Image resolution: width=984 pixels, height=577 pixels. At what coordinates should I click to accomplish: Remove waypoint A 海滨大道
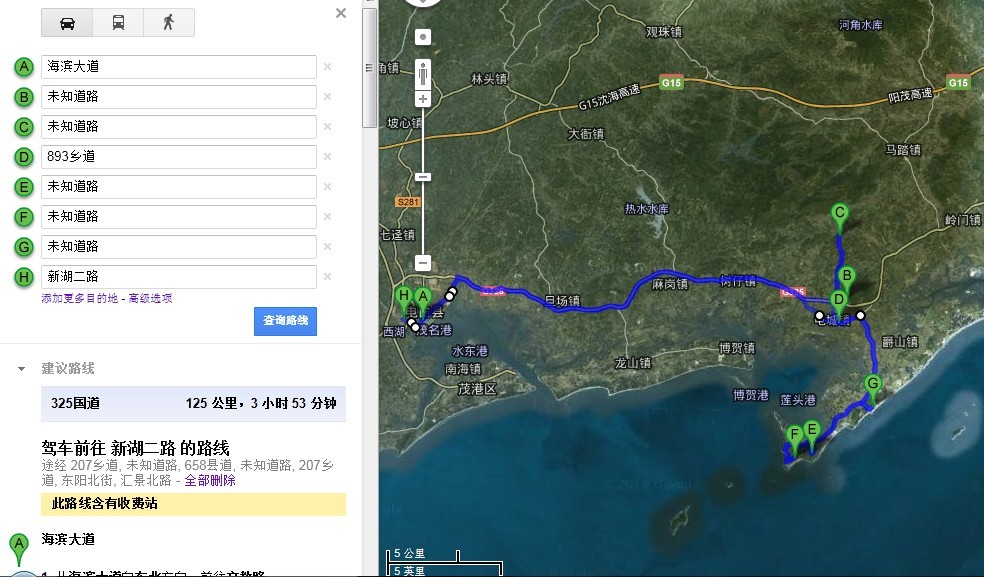[327, 67]
